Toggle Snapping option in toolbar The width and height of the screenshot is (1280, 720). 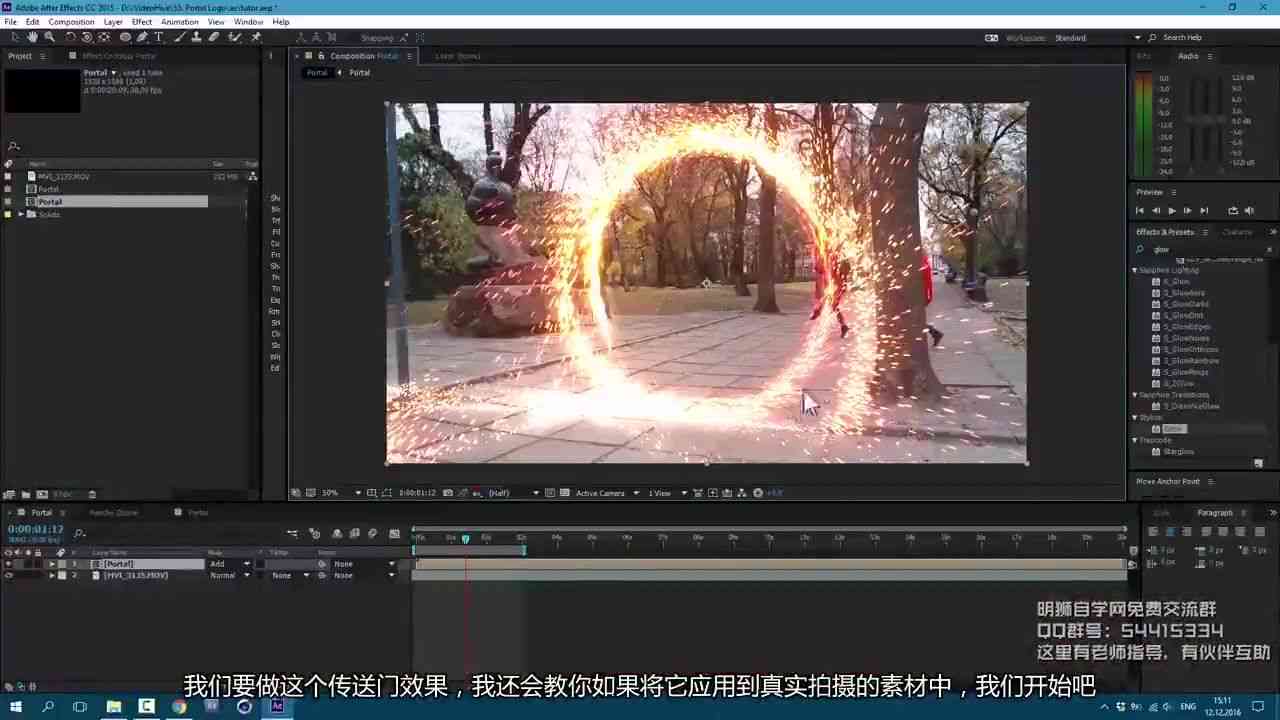click(377, 38)
